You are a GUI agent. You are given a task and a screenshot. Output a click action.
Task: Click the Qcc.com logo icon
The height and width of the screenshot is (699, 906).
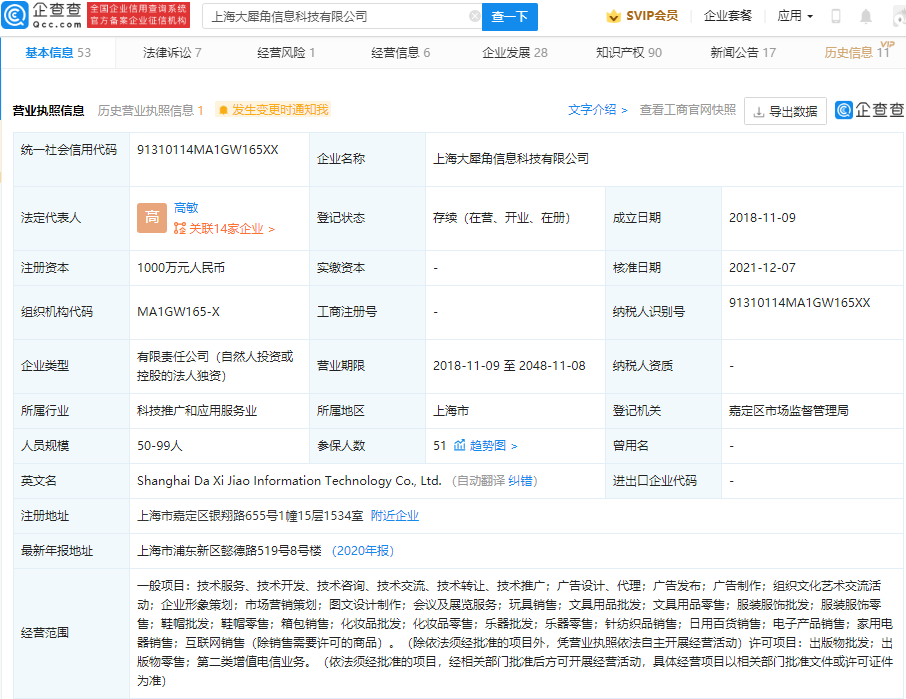(14, 15)
